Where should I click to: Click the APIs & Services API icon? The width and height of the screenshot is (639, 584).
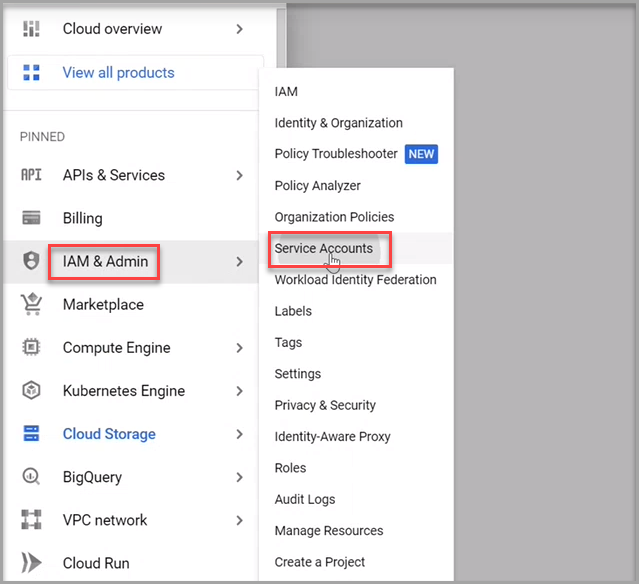(x=31, y=175)
